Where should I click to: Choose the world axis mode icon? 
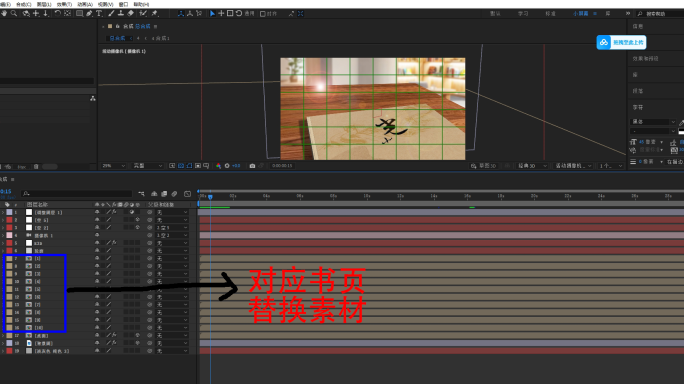coord(190,14)
